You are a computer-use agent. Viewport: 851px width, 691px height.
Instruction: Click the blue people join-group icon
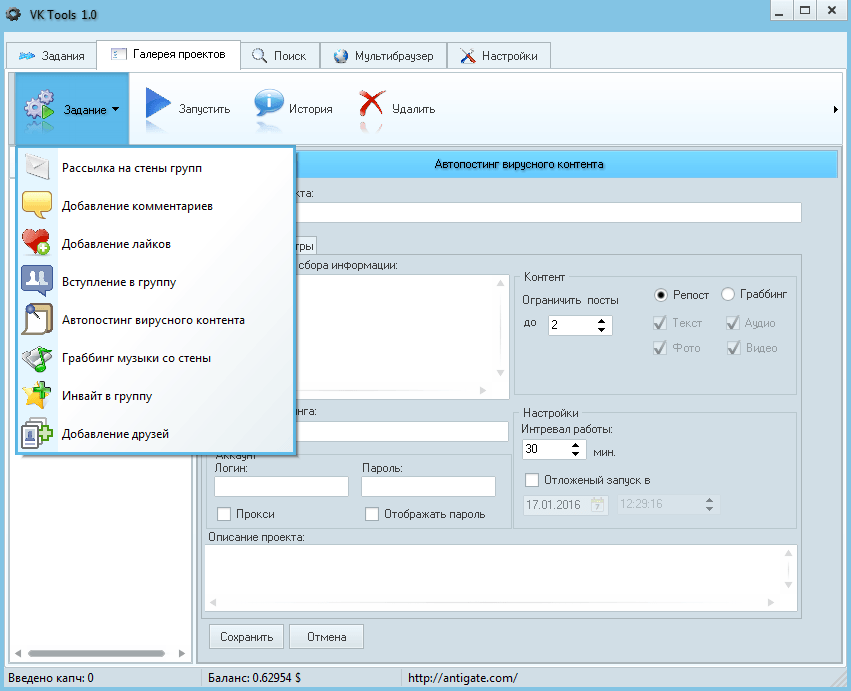[x=37, y=281]
